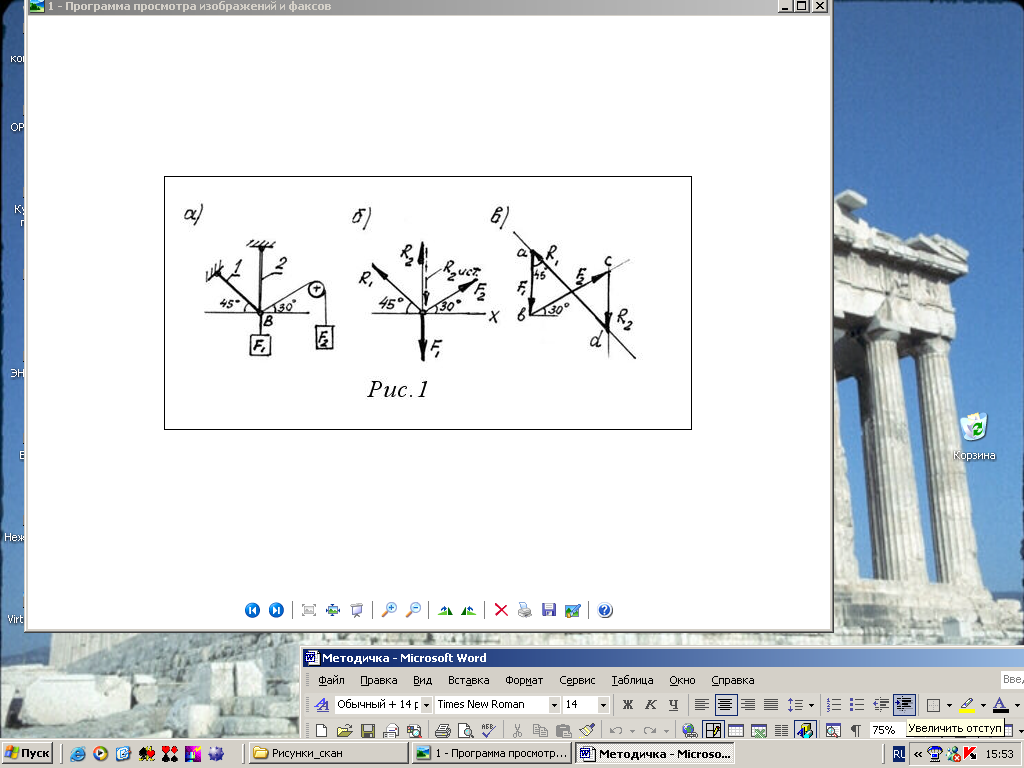
Task: Insert a table in Word
Action: click(736, 730)
